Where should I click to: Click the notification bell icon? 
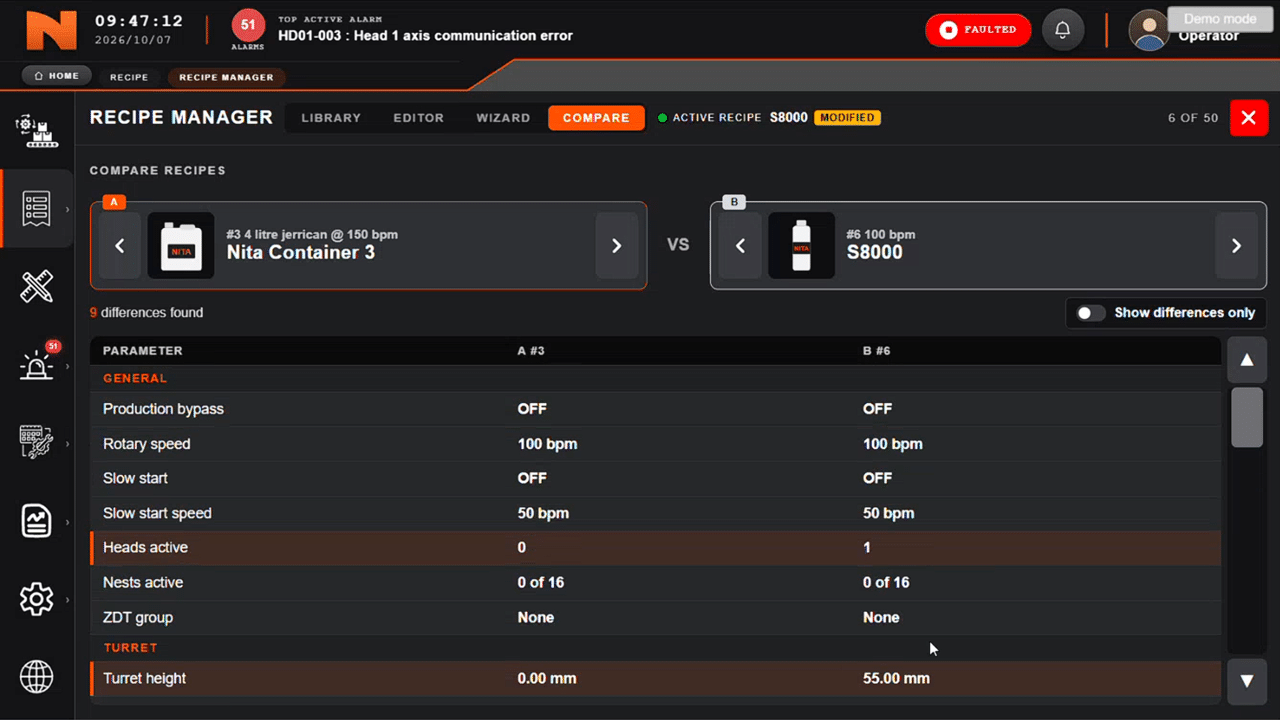coord(1063,30)
